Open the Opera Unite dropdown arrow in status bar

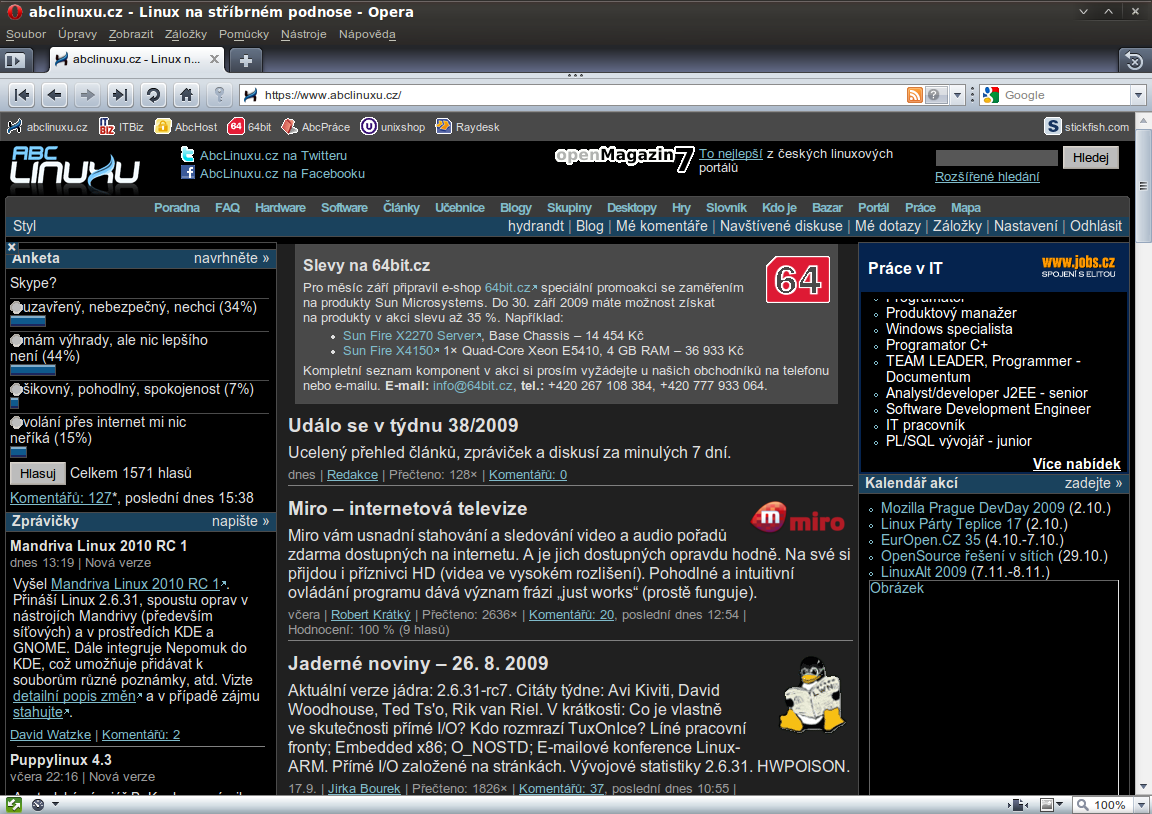tap(55, 804)
